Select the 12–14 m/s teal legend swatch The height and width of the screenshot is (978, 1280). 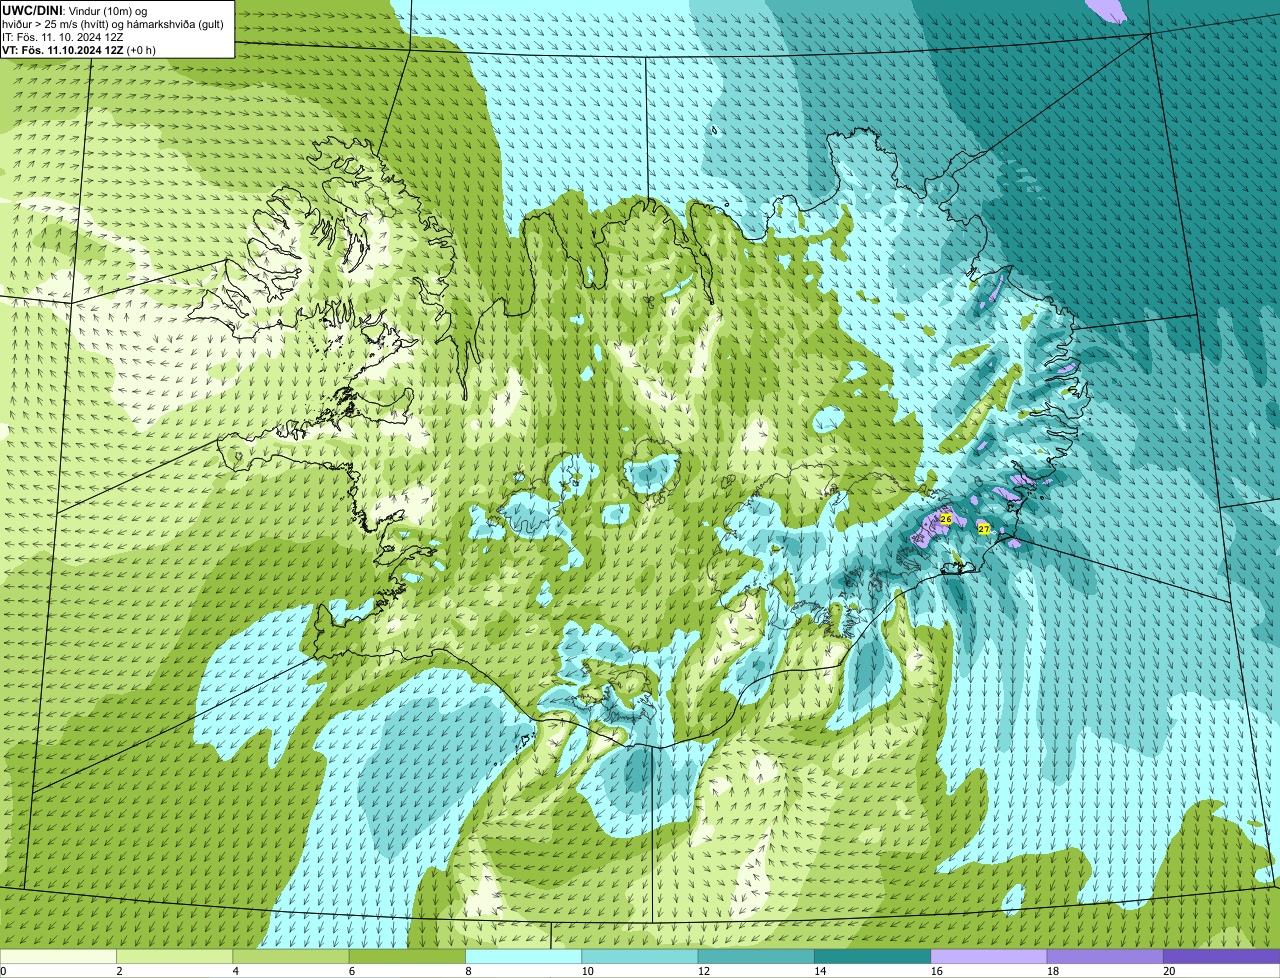(756, 956)
